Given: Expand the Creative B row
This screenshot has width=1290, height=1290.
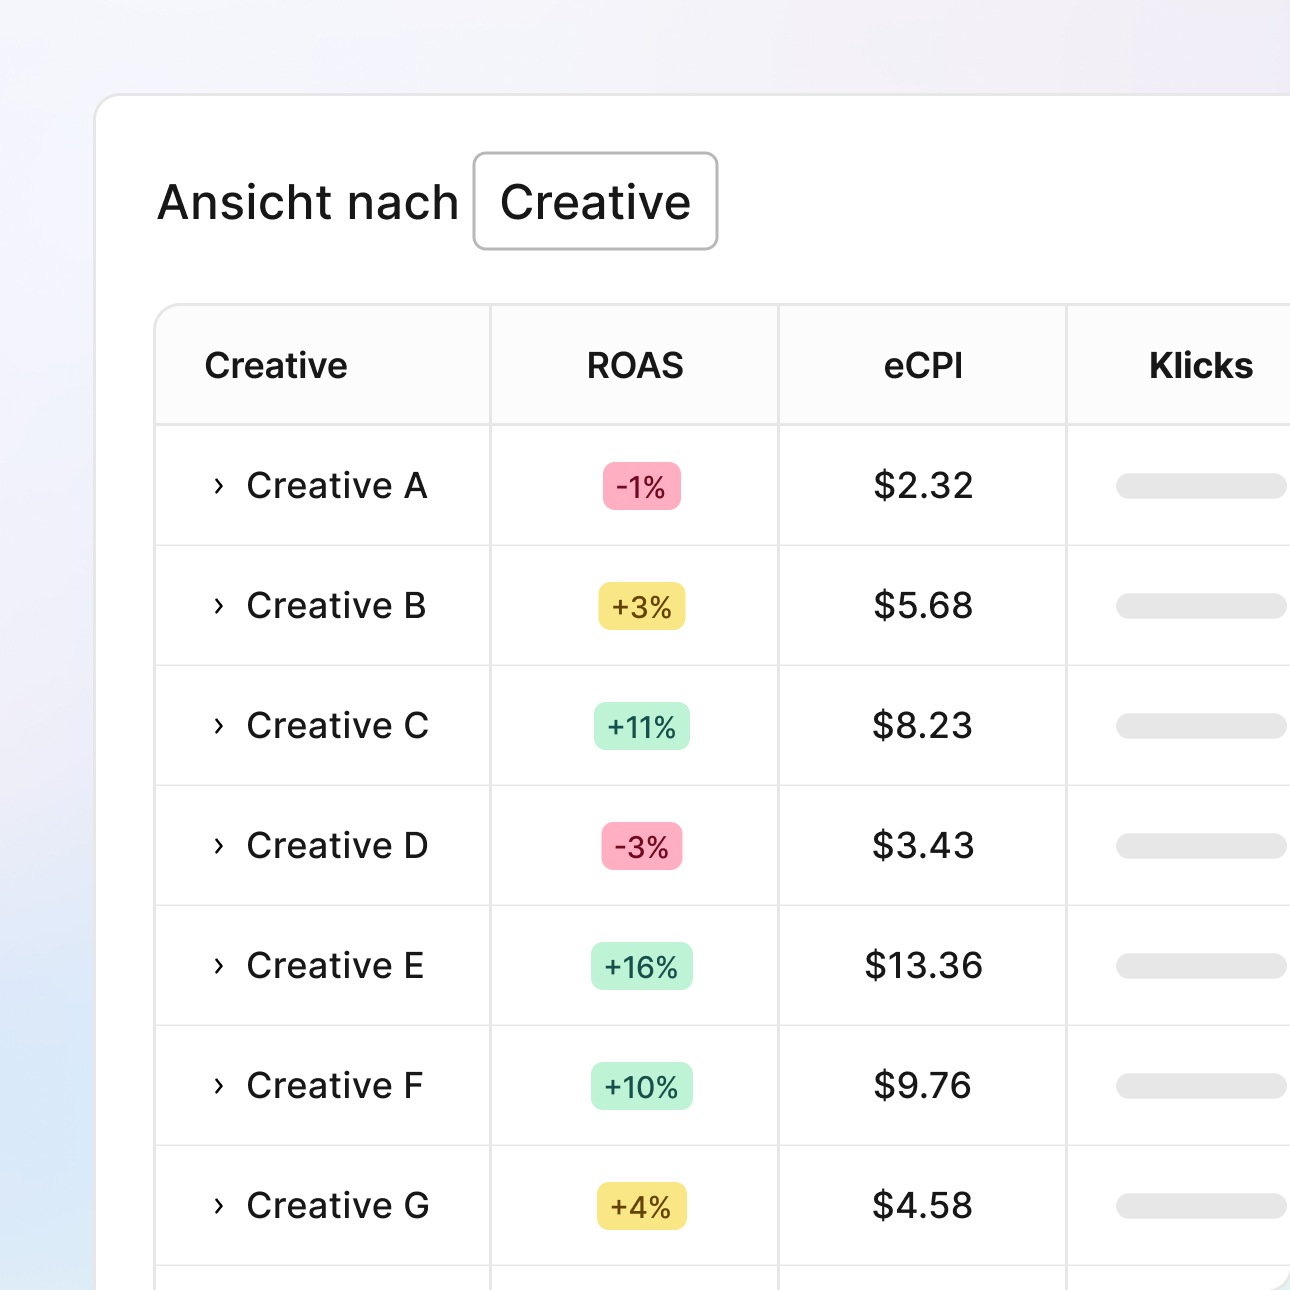Looking at the screenshot, I should pyautogui.click(x=219, y=606).
